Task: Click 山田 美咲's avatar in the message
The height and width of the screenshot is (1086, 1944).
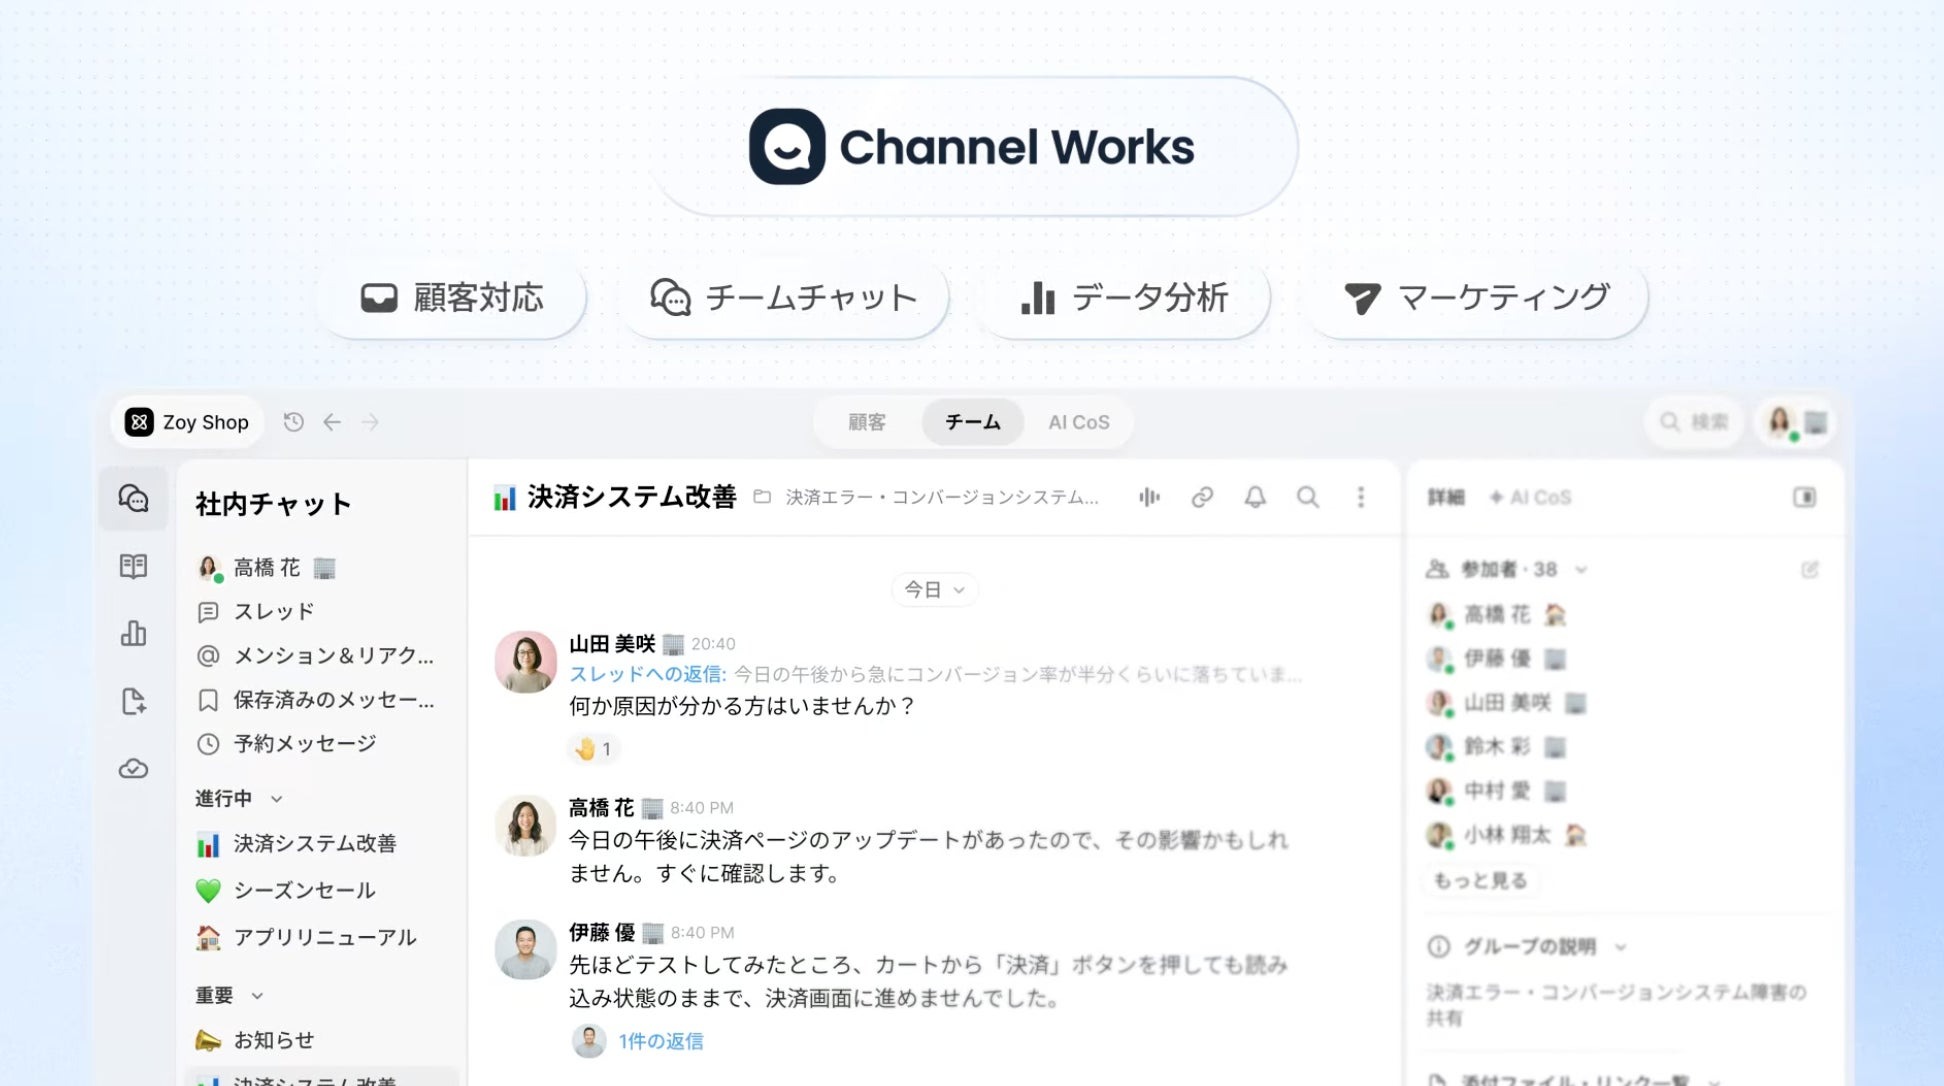Action: click(x=526, y=661)
